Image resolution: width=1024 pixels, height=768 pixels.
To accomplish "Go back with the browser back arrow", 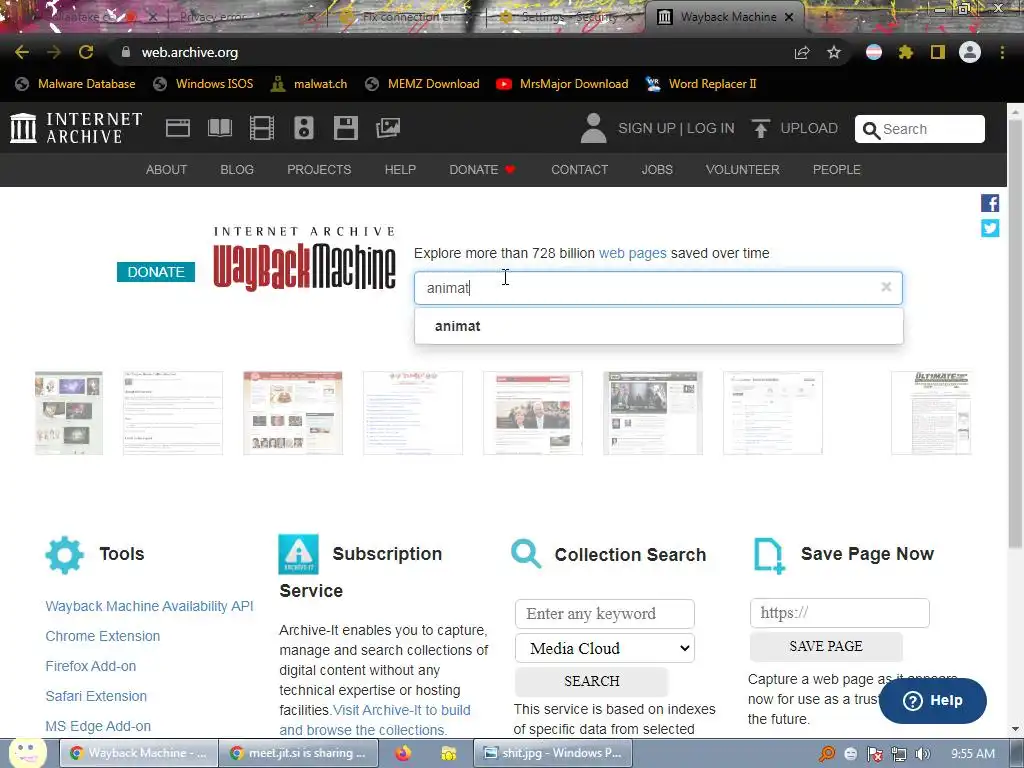I will pyautogui.click(x=22, y=52).
